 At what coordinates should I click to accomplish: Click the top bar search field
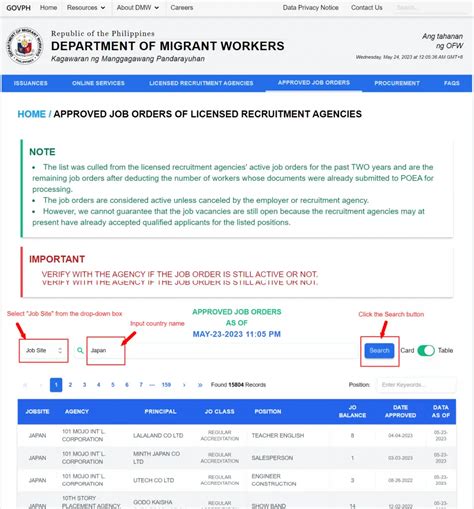(x=430, y=8)
